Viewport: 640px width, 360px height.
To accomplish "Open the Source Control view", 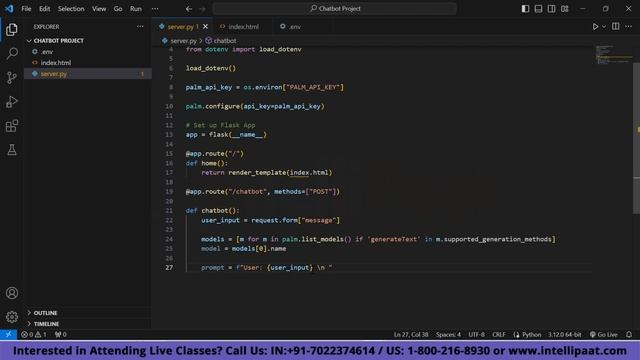I will pyautogui.click(x=12, y=78).
